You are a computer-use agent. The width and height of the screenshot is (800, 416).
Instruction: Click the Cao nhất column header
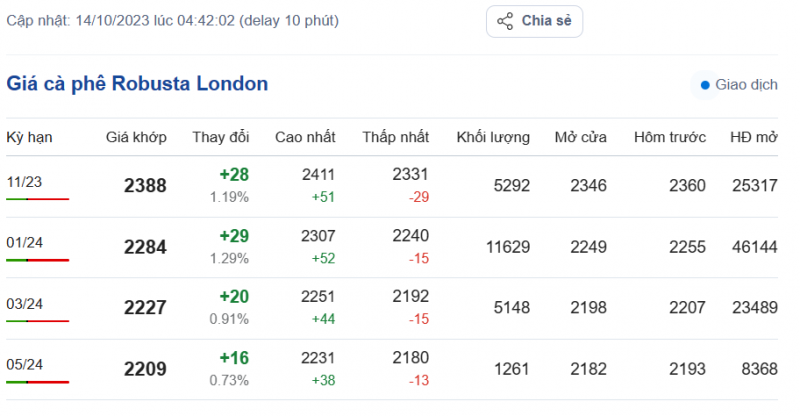(x=305, y=137)
